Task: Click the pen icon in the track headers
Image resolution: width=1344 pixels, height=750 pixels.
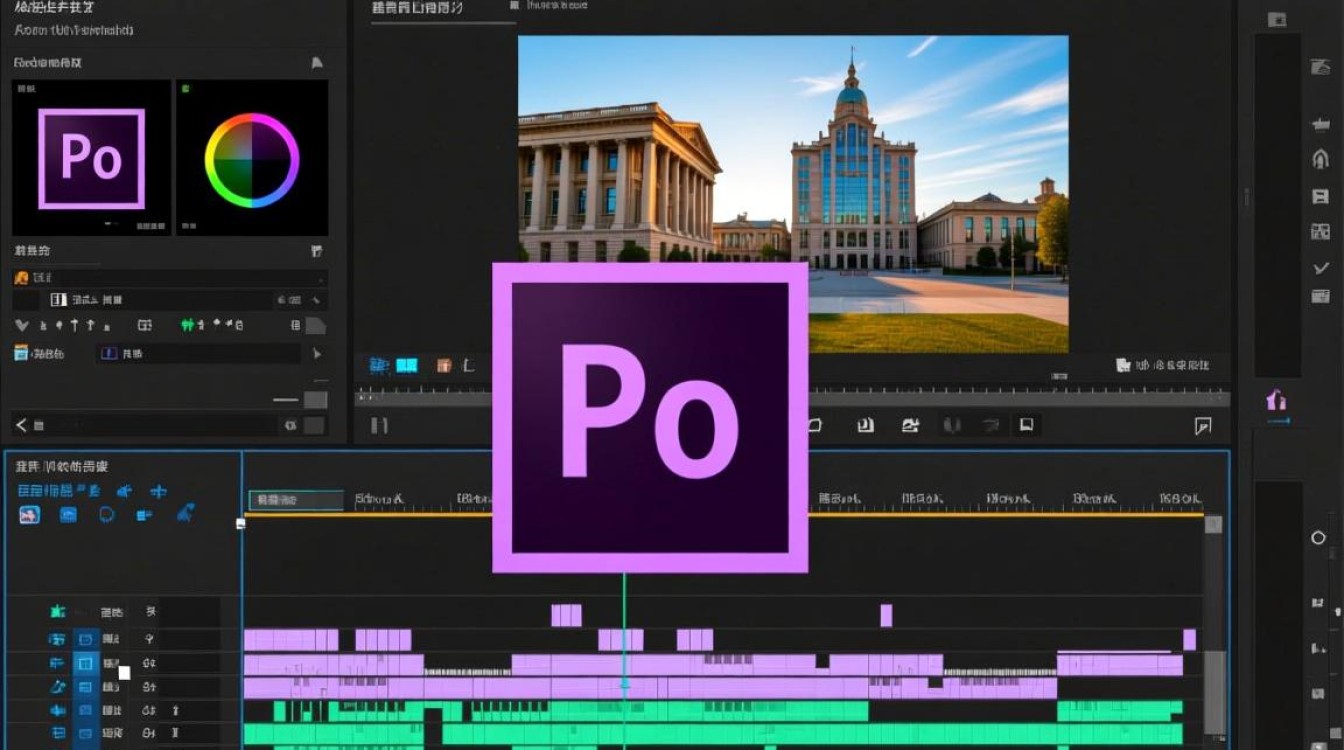Action: [x=57, y=687]
